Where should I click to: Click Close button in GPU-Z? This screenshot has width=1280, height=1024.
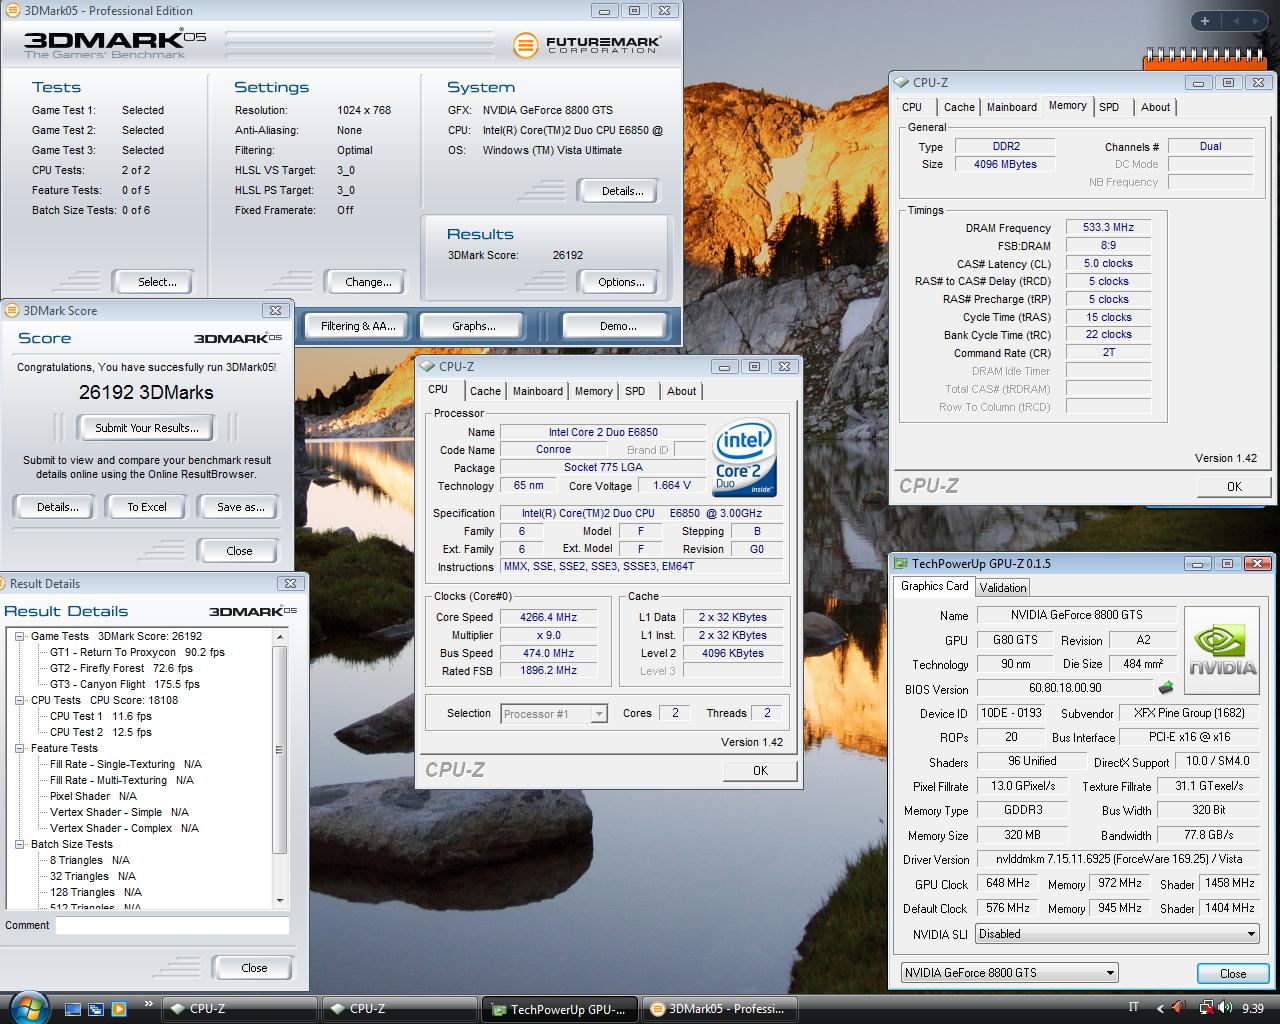point(1233,973)
